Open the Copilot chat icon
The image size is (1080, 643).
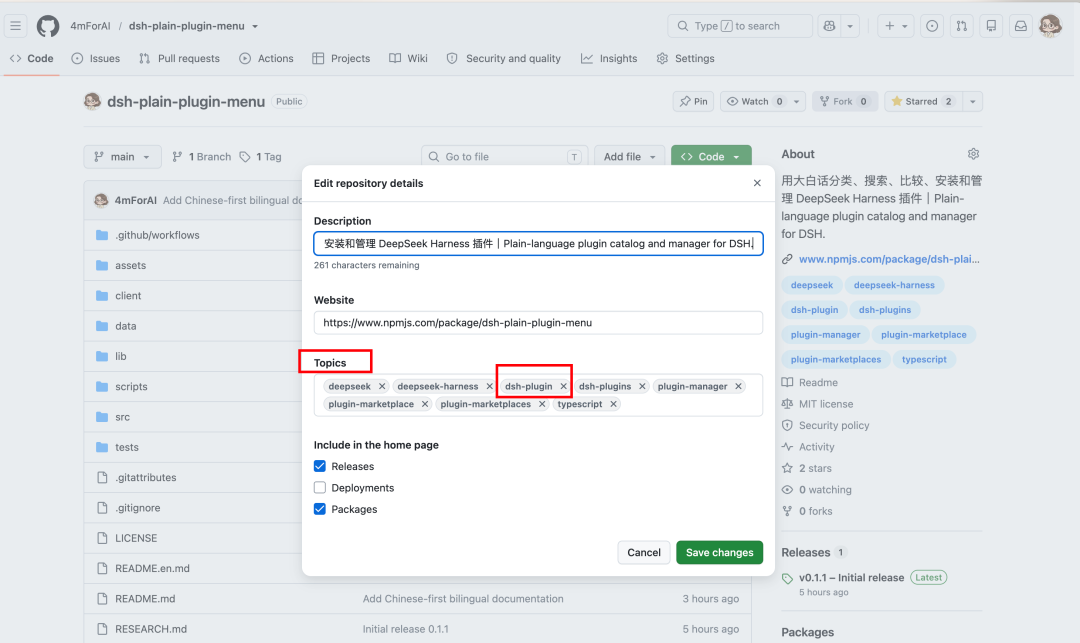click(829, 26)
